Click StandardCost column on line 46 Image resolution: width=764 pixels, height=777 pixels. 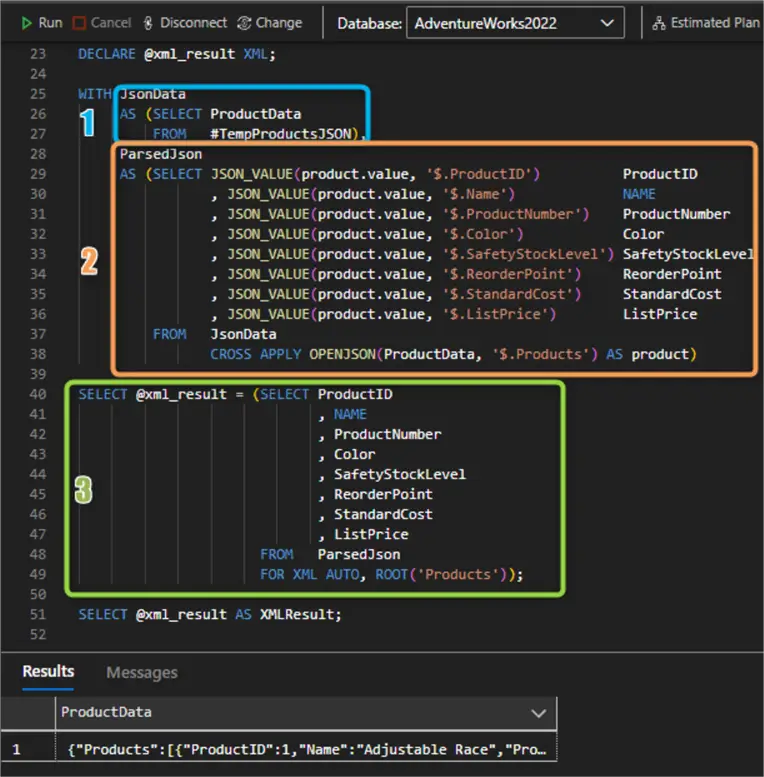click(x=383, y=514)
